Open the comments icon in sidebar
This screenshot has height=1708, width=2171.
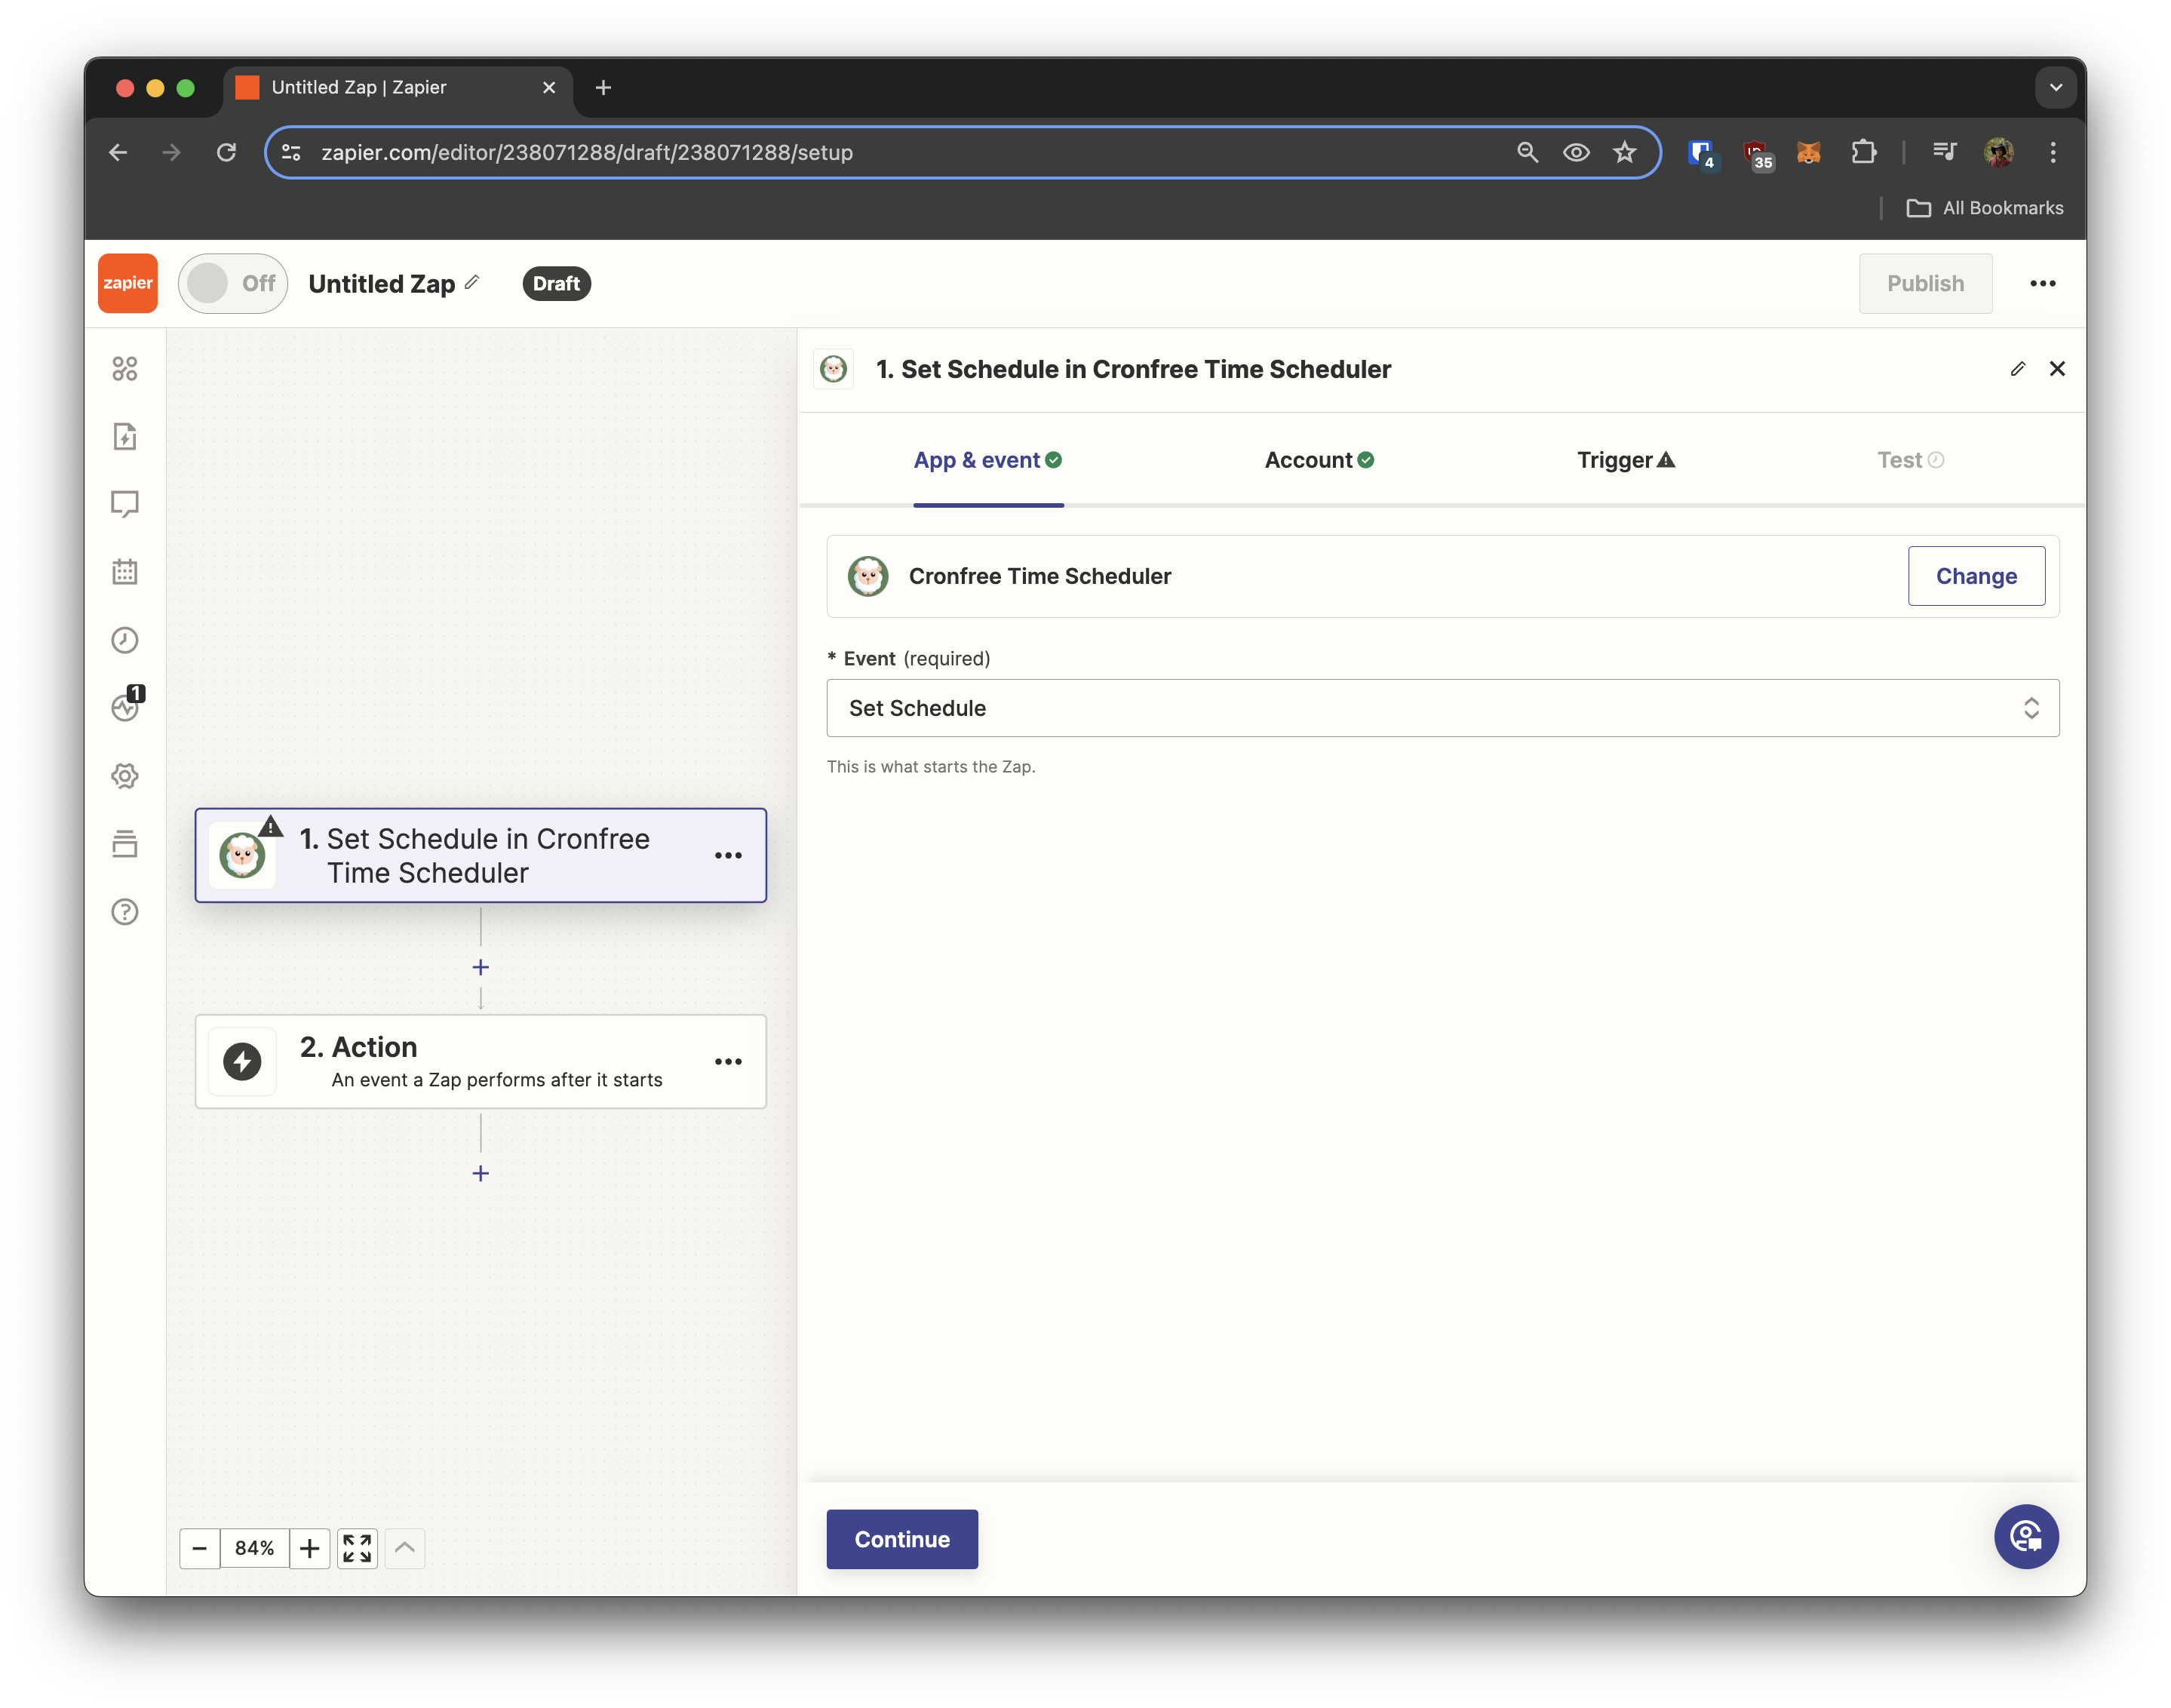click(x=125, y=504)
